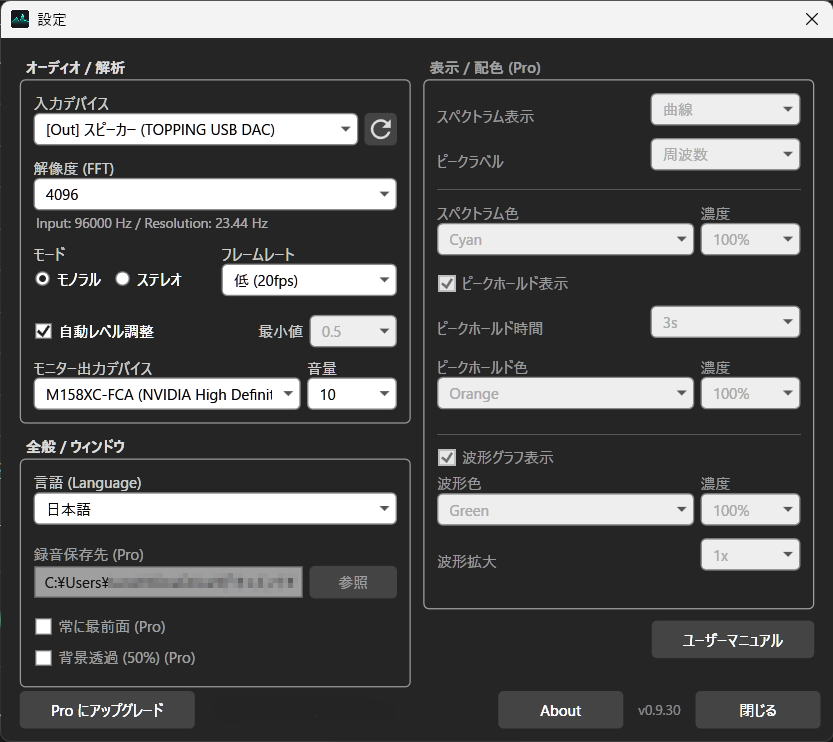This screenshot has width=833, height=742.
Task: Click the 閉じる button
Action: (758, 710)
